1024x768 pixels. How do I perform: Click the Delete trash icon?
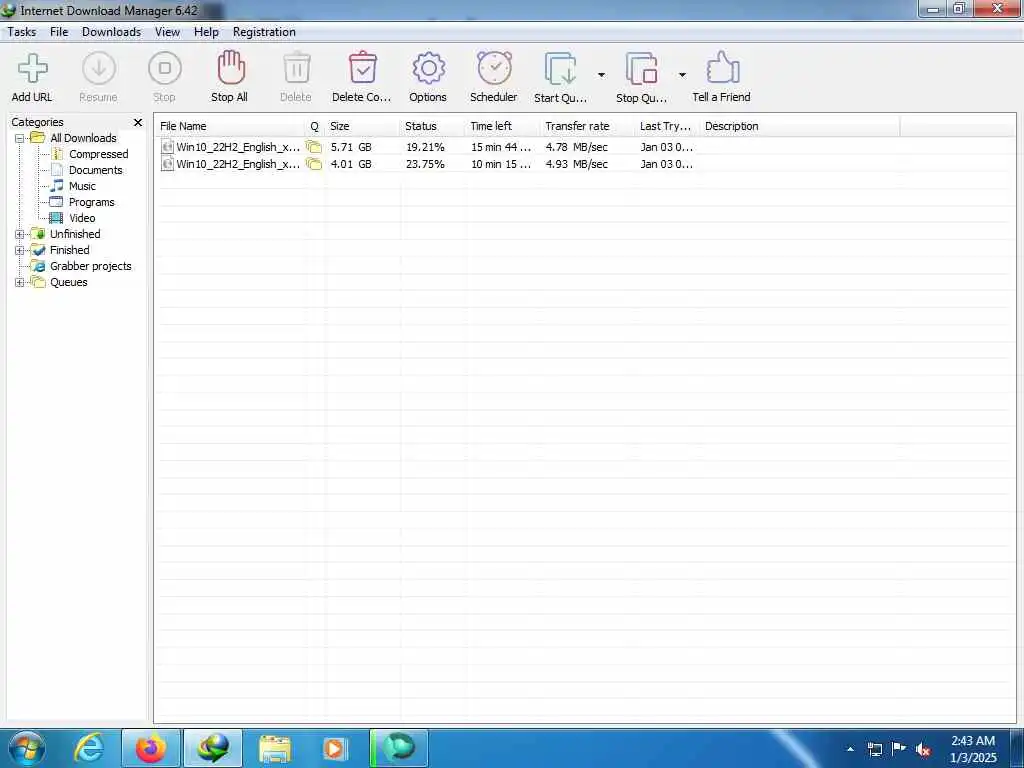click(296, 68)
